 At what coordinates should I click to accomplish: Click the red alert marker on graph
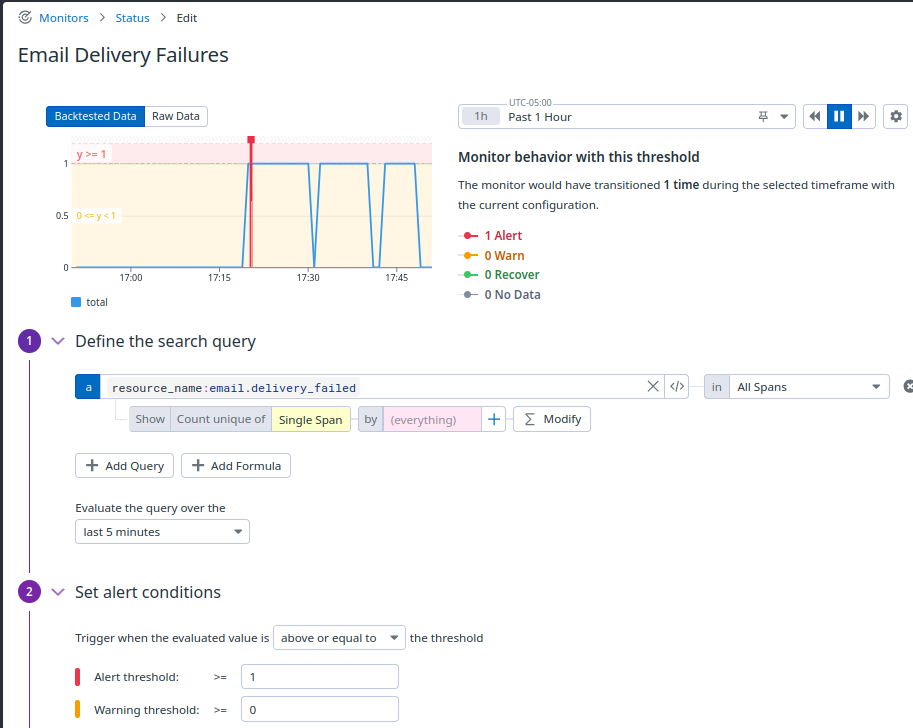(251, 140)
